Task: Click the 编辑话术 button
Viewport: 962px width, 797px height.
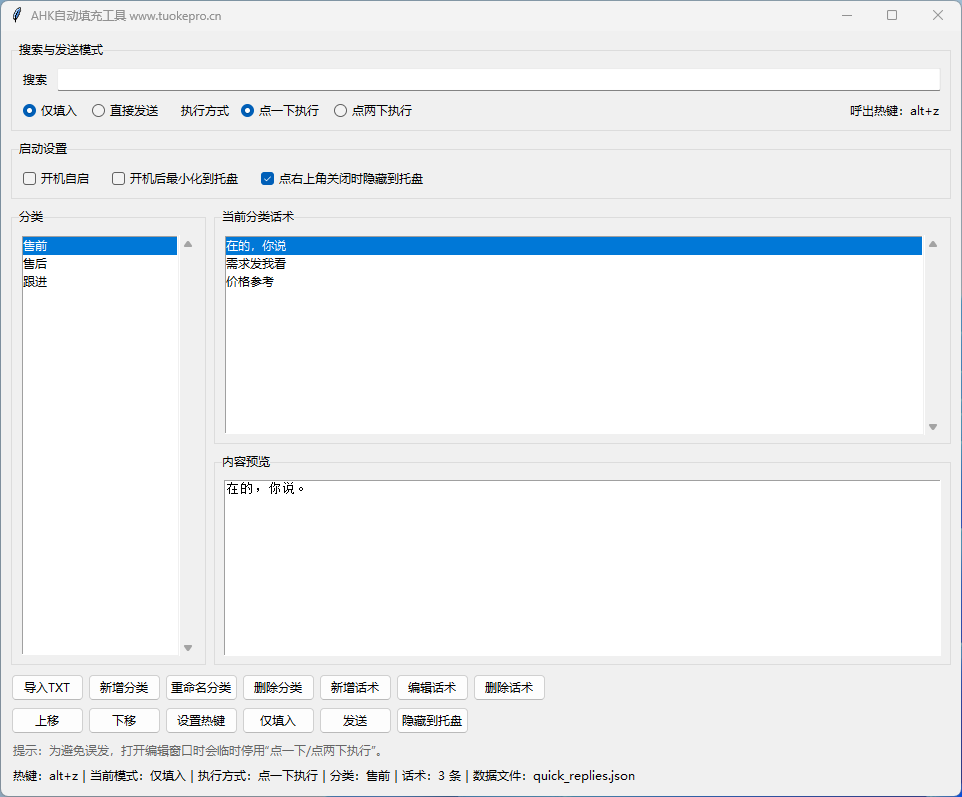Action: 432,688
